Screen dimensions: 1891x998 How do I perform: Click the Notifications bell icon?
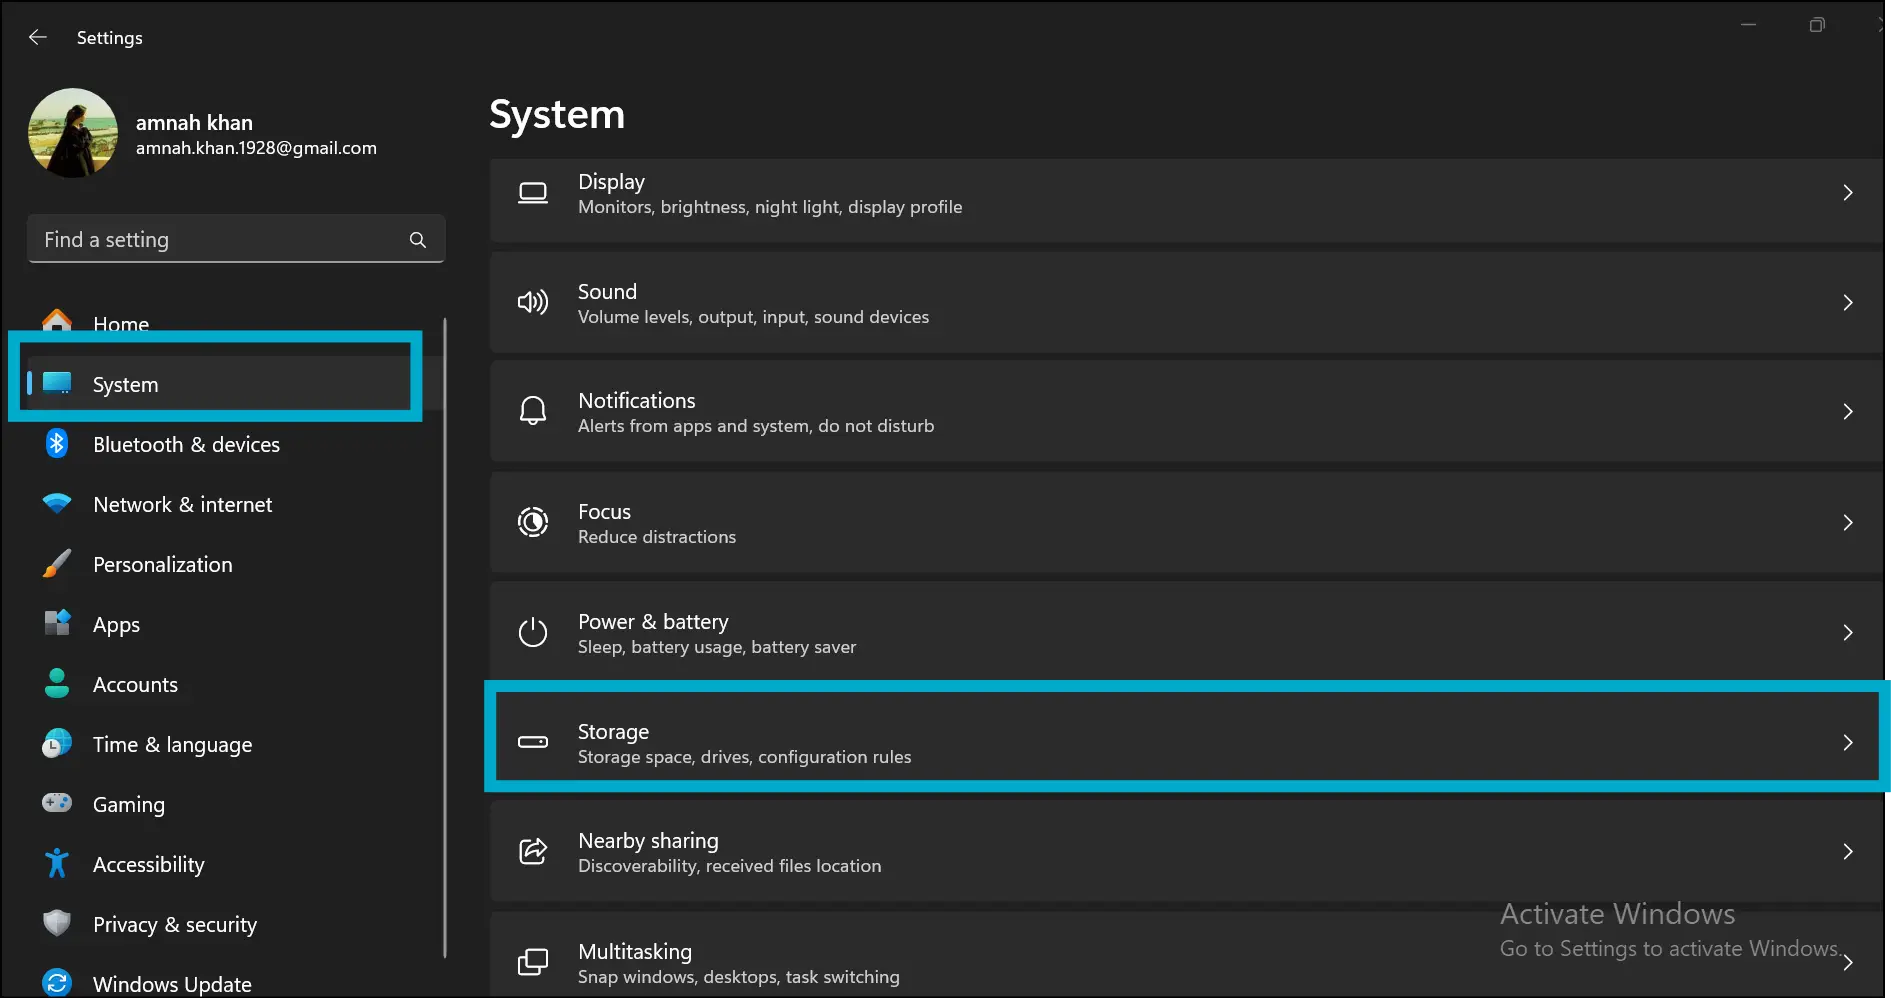click(533, 411)
